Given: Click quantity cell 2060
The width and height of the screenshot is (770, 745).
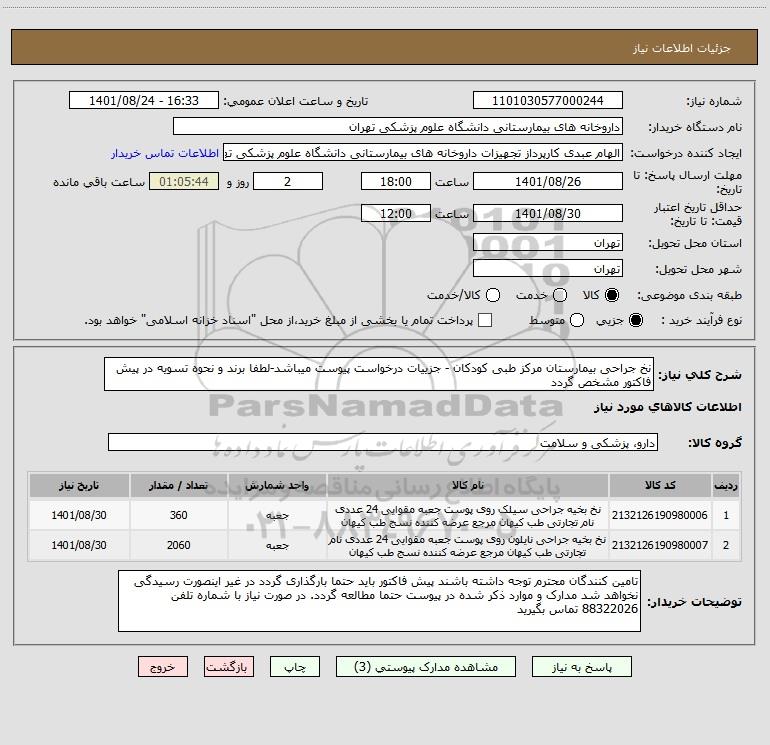Looking at the screenshot, I should (x=178, y=545).
